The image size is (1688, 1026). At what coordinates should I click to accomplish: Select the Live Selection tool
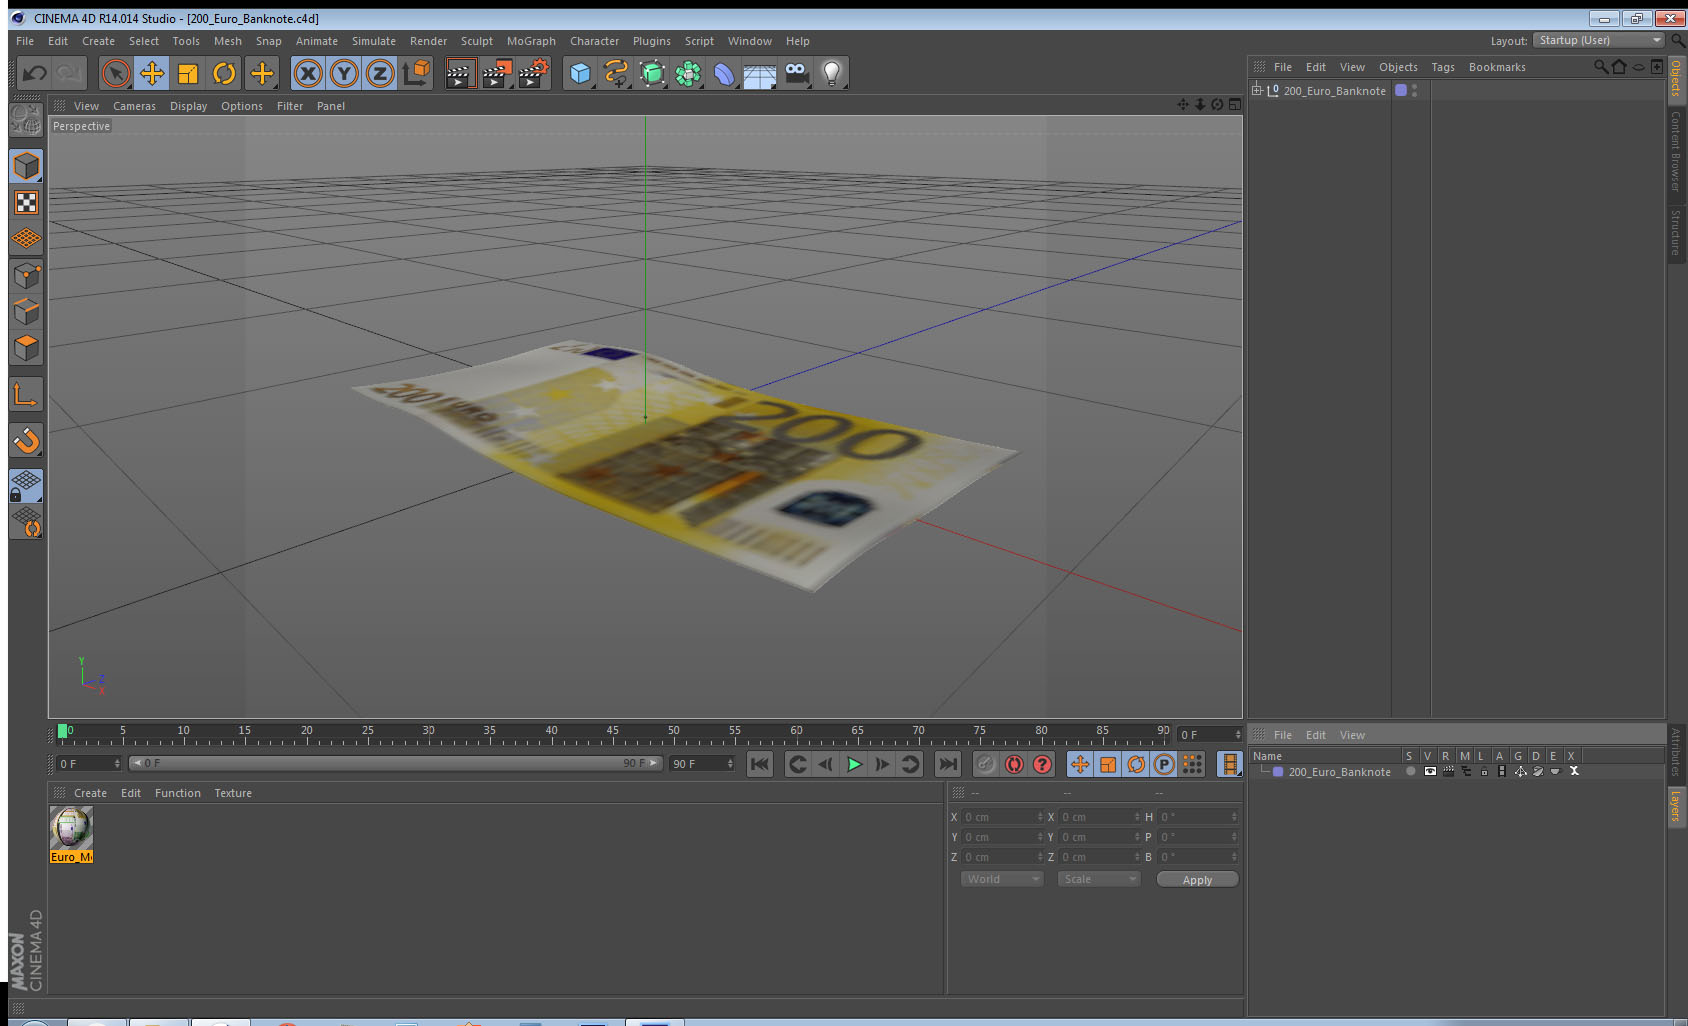tap(116, 73)
